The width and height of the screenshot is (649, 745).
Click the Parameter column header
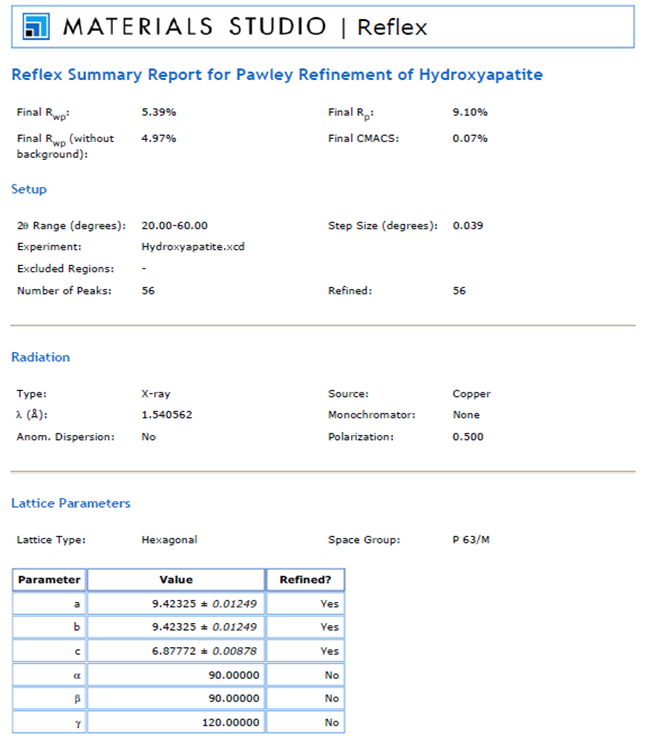point(49,579)
